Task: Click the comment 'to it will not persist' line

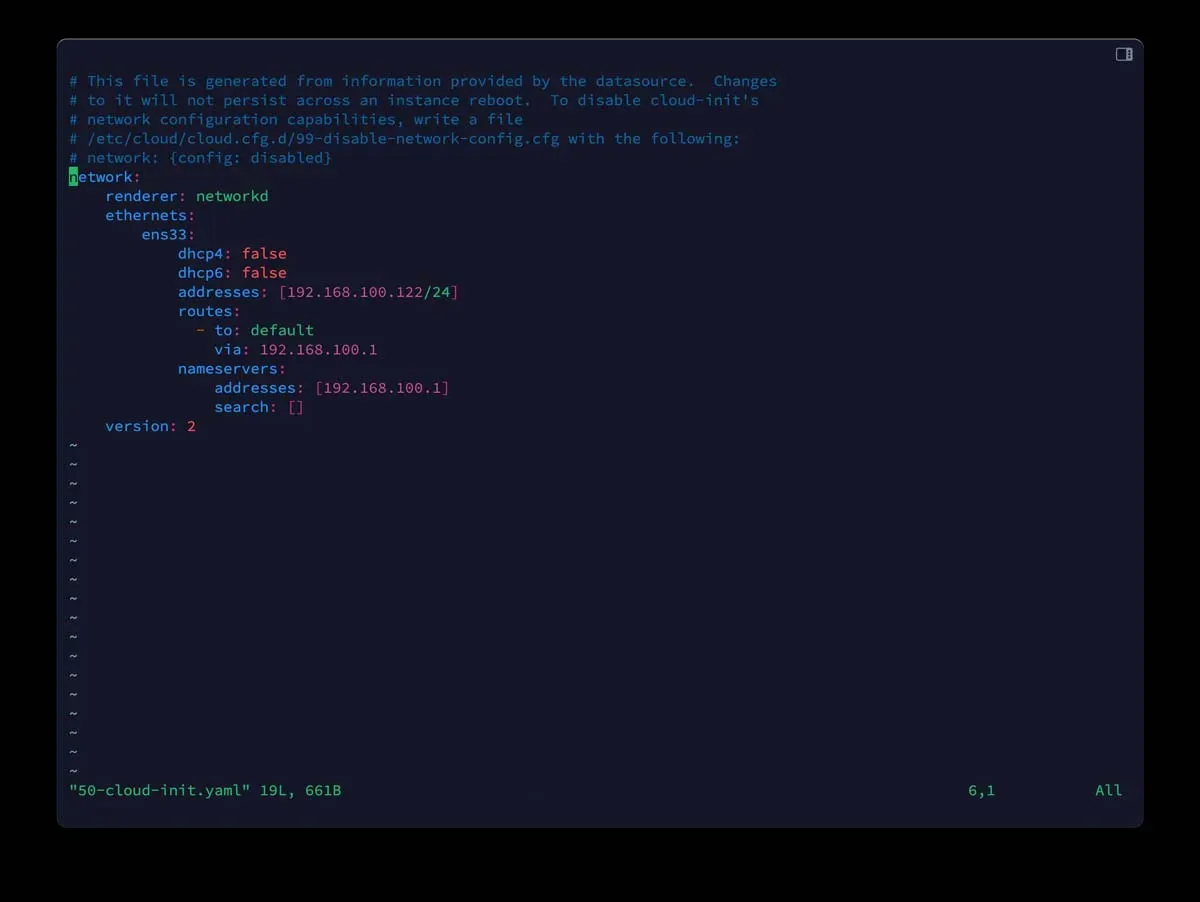Action: click(x=414, y=100)
